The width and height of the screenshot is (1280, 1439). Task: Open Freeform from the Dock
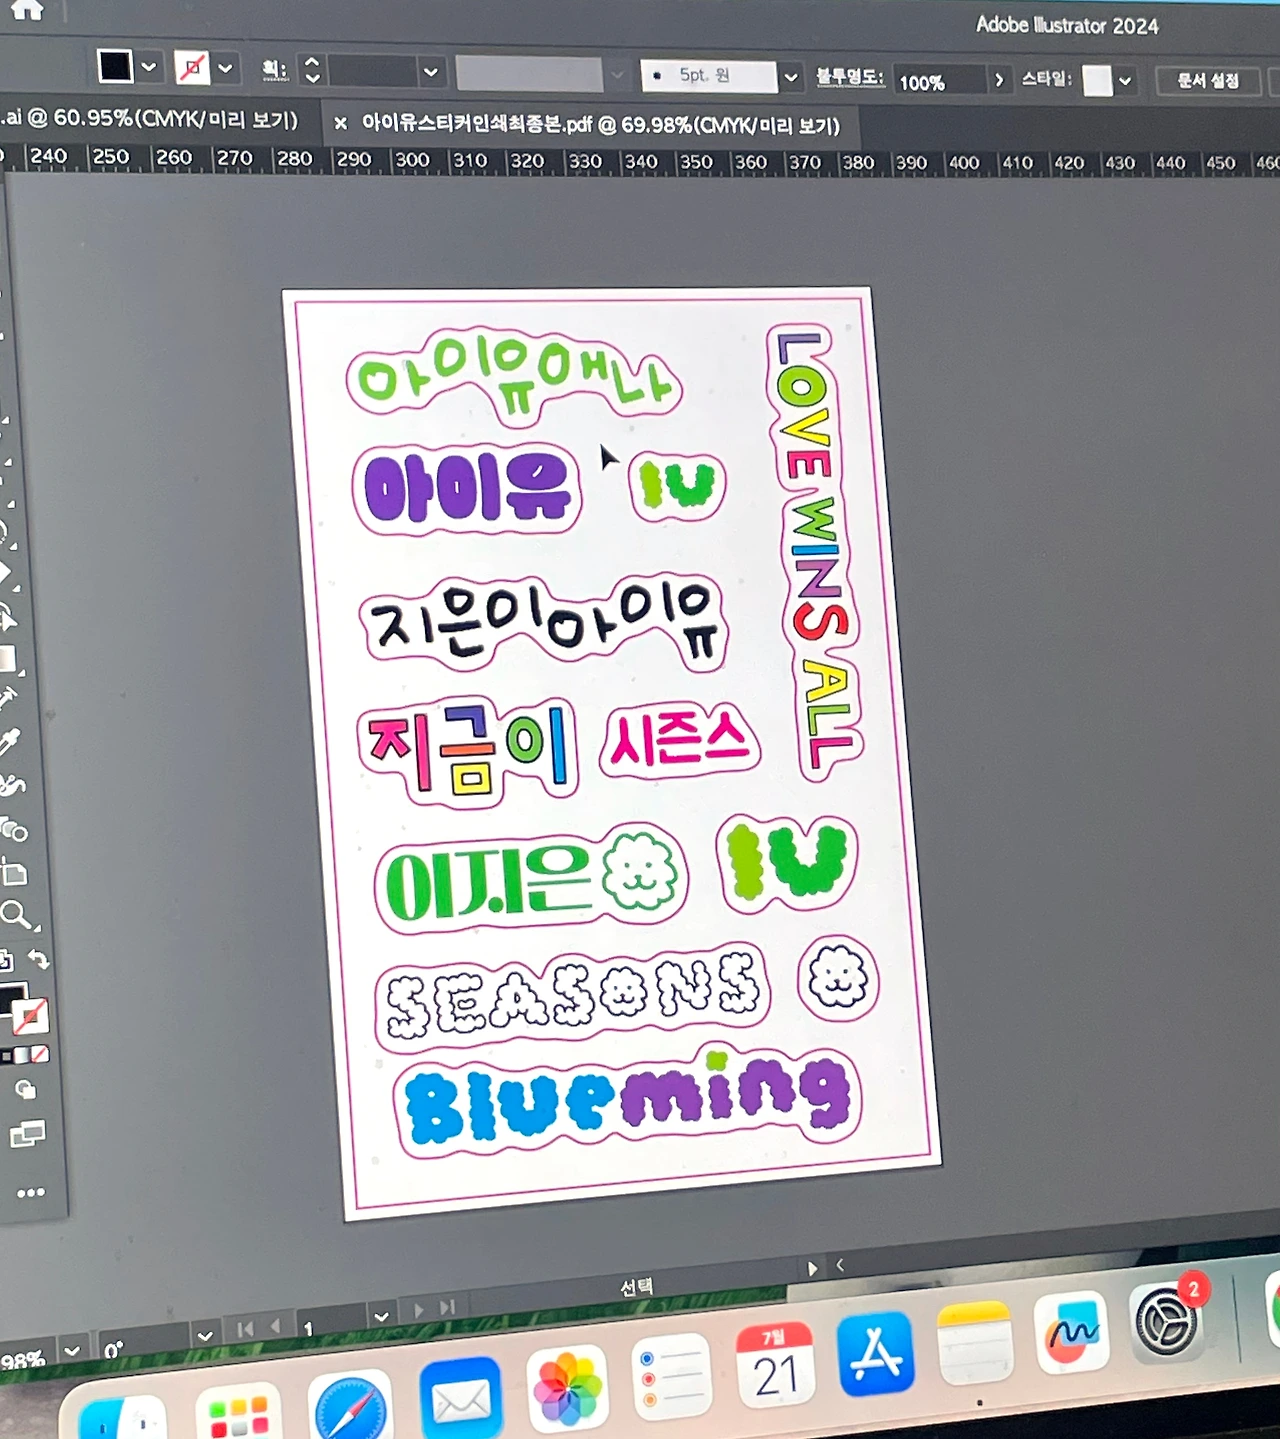tap(1071, 1332)
